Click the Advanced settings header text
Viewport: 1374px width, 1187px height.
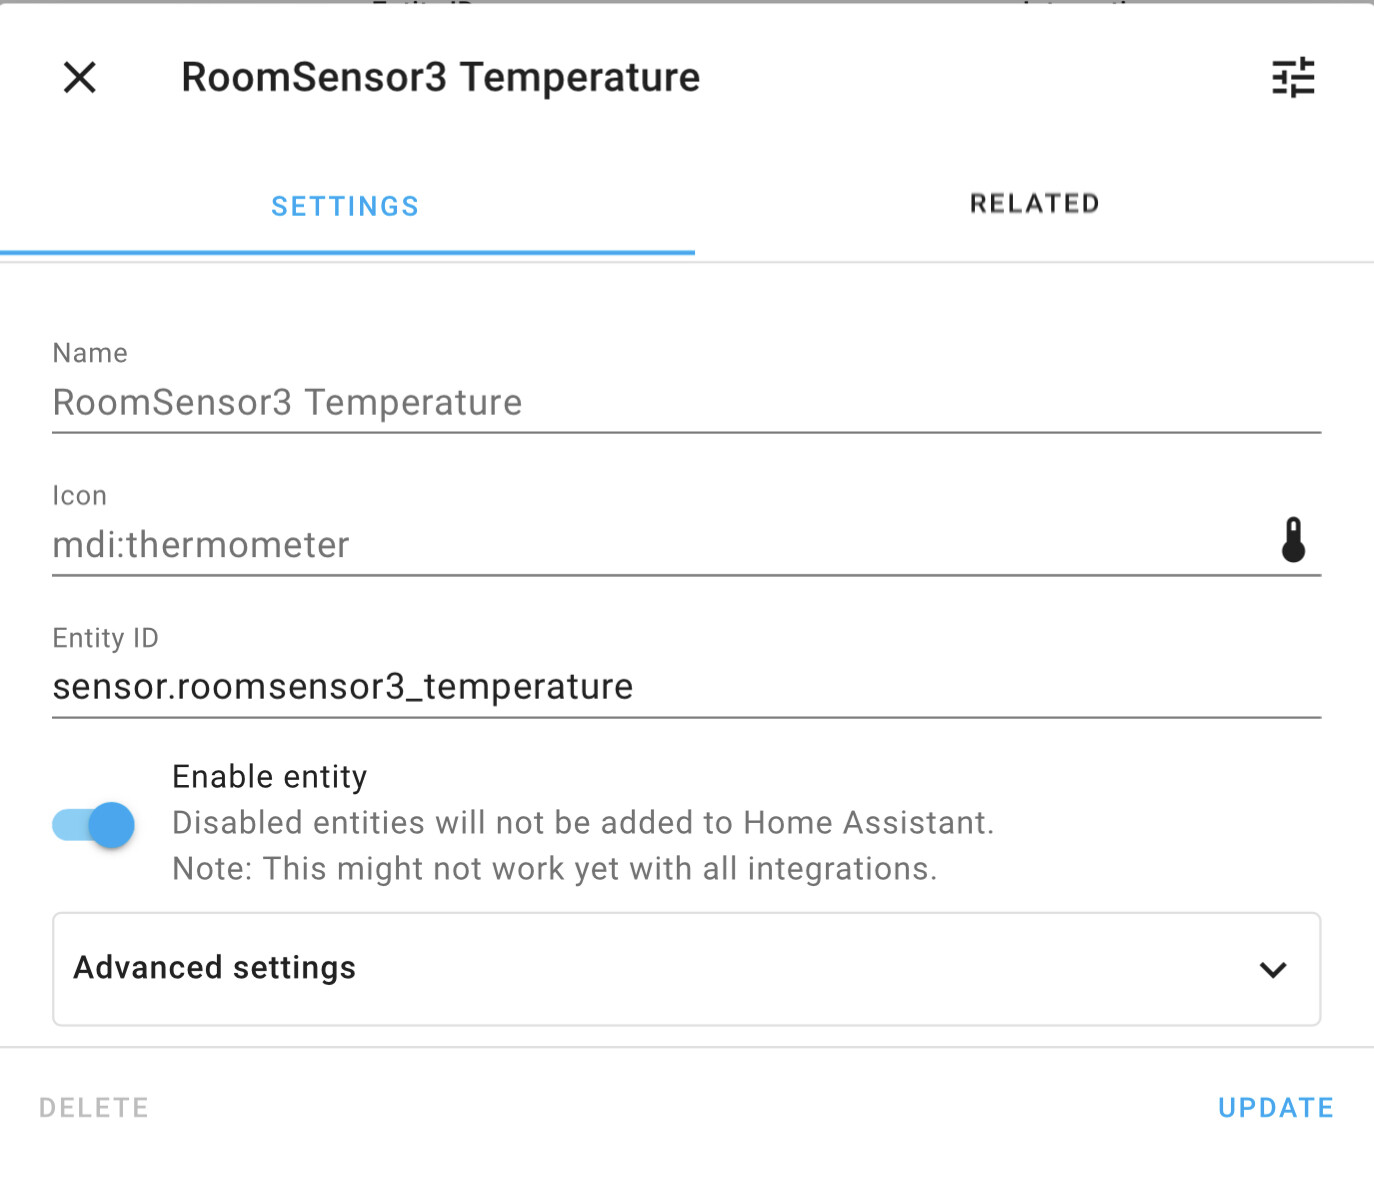[215, 968]
